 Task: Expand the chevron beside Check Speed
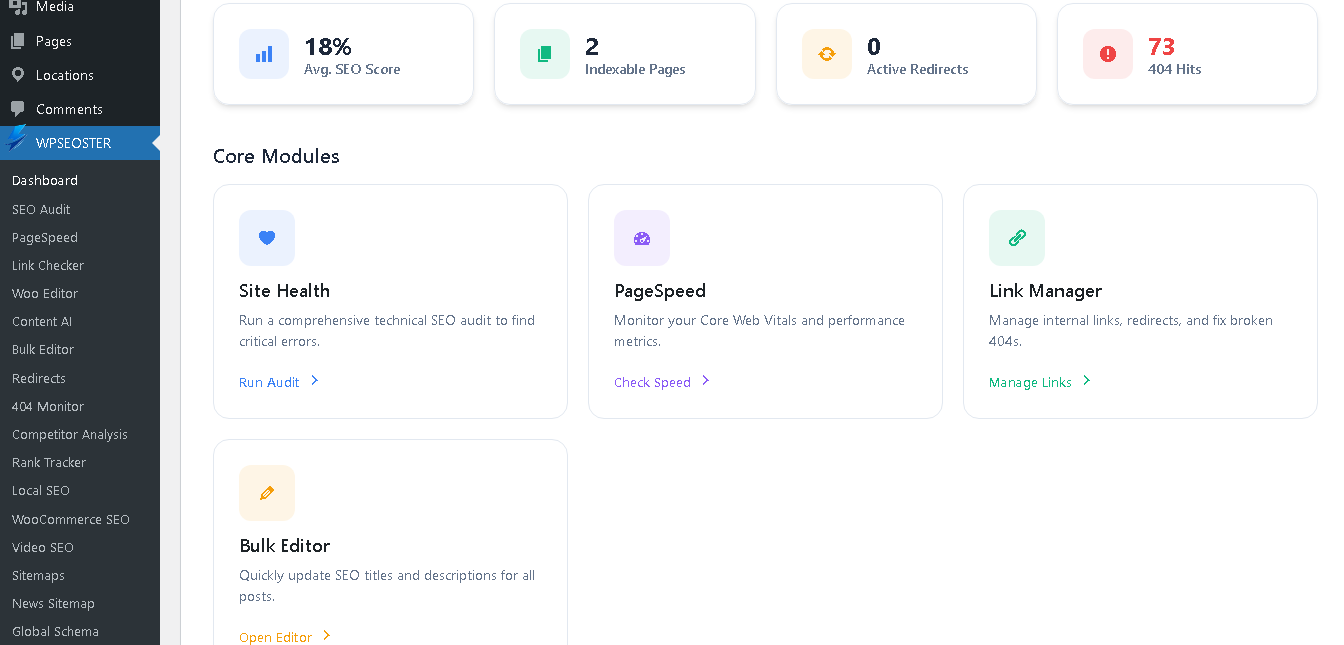pos(706,381)
